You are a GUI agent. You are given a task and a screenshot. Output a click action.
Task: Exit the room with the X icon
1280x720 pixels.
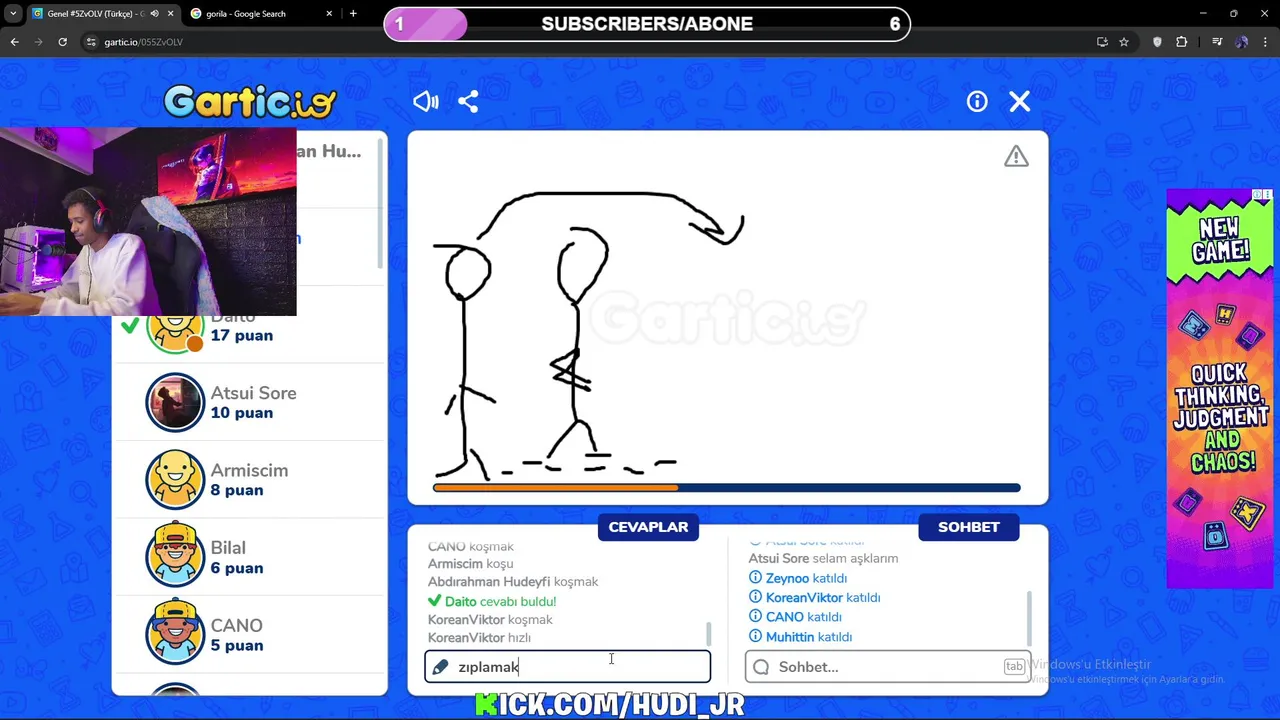1019,102
